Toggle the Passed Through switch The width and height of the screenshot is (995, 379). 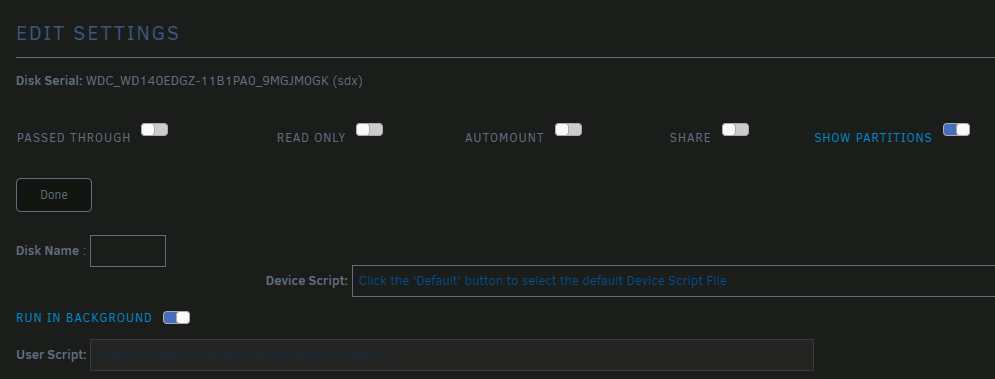(x=154, y=130)
